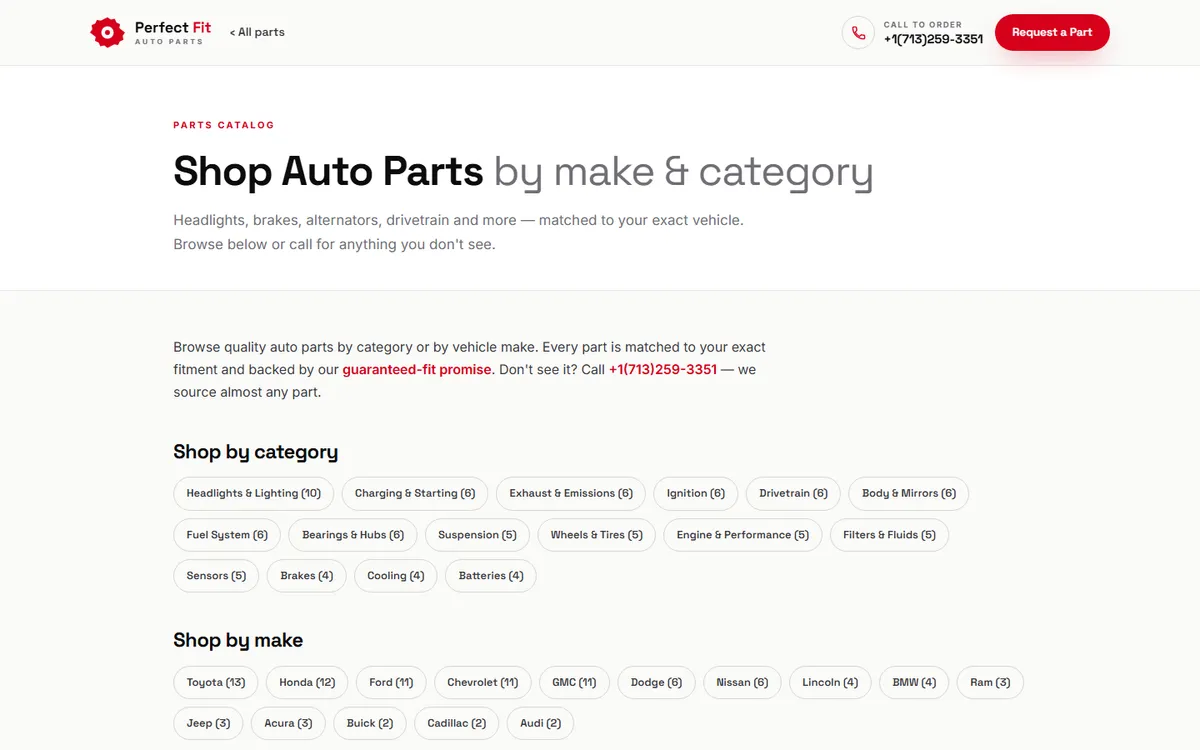Browse parts for Honda (12)
Image resolution: width=1200 pixels, height=750 pixels.
coord(307,682)
